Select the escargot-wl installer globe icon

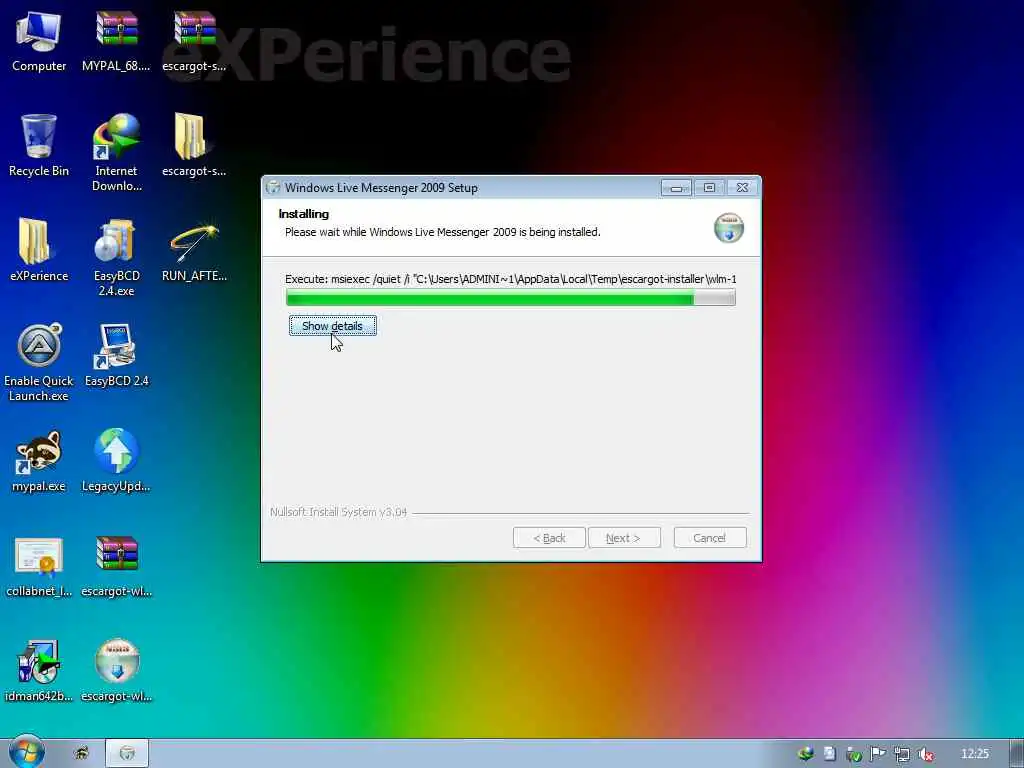pyautogui.click(x=116, y=670)
